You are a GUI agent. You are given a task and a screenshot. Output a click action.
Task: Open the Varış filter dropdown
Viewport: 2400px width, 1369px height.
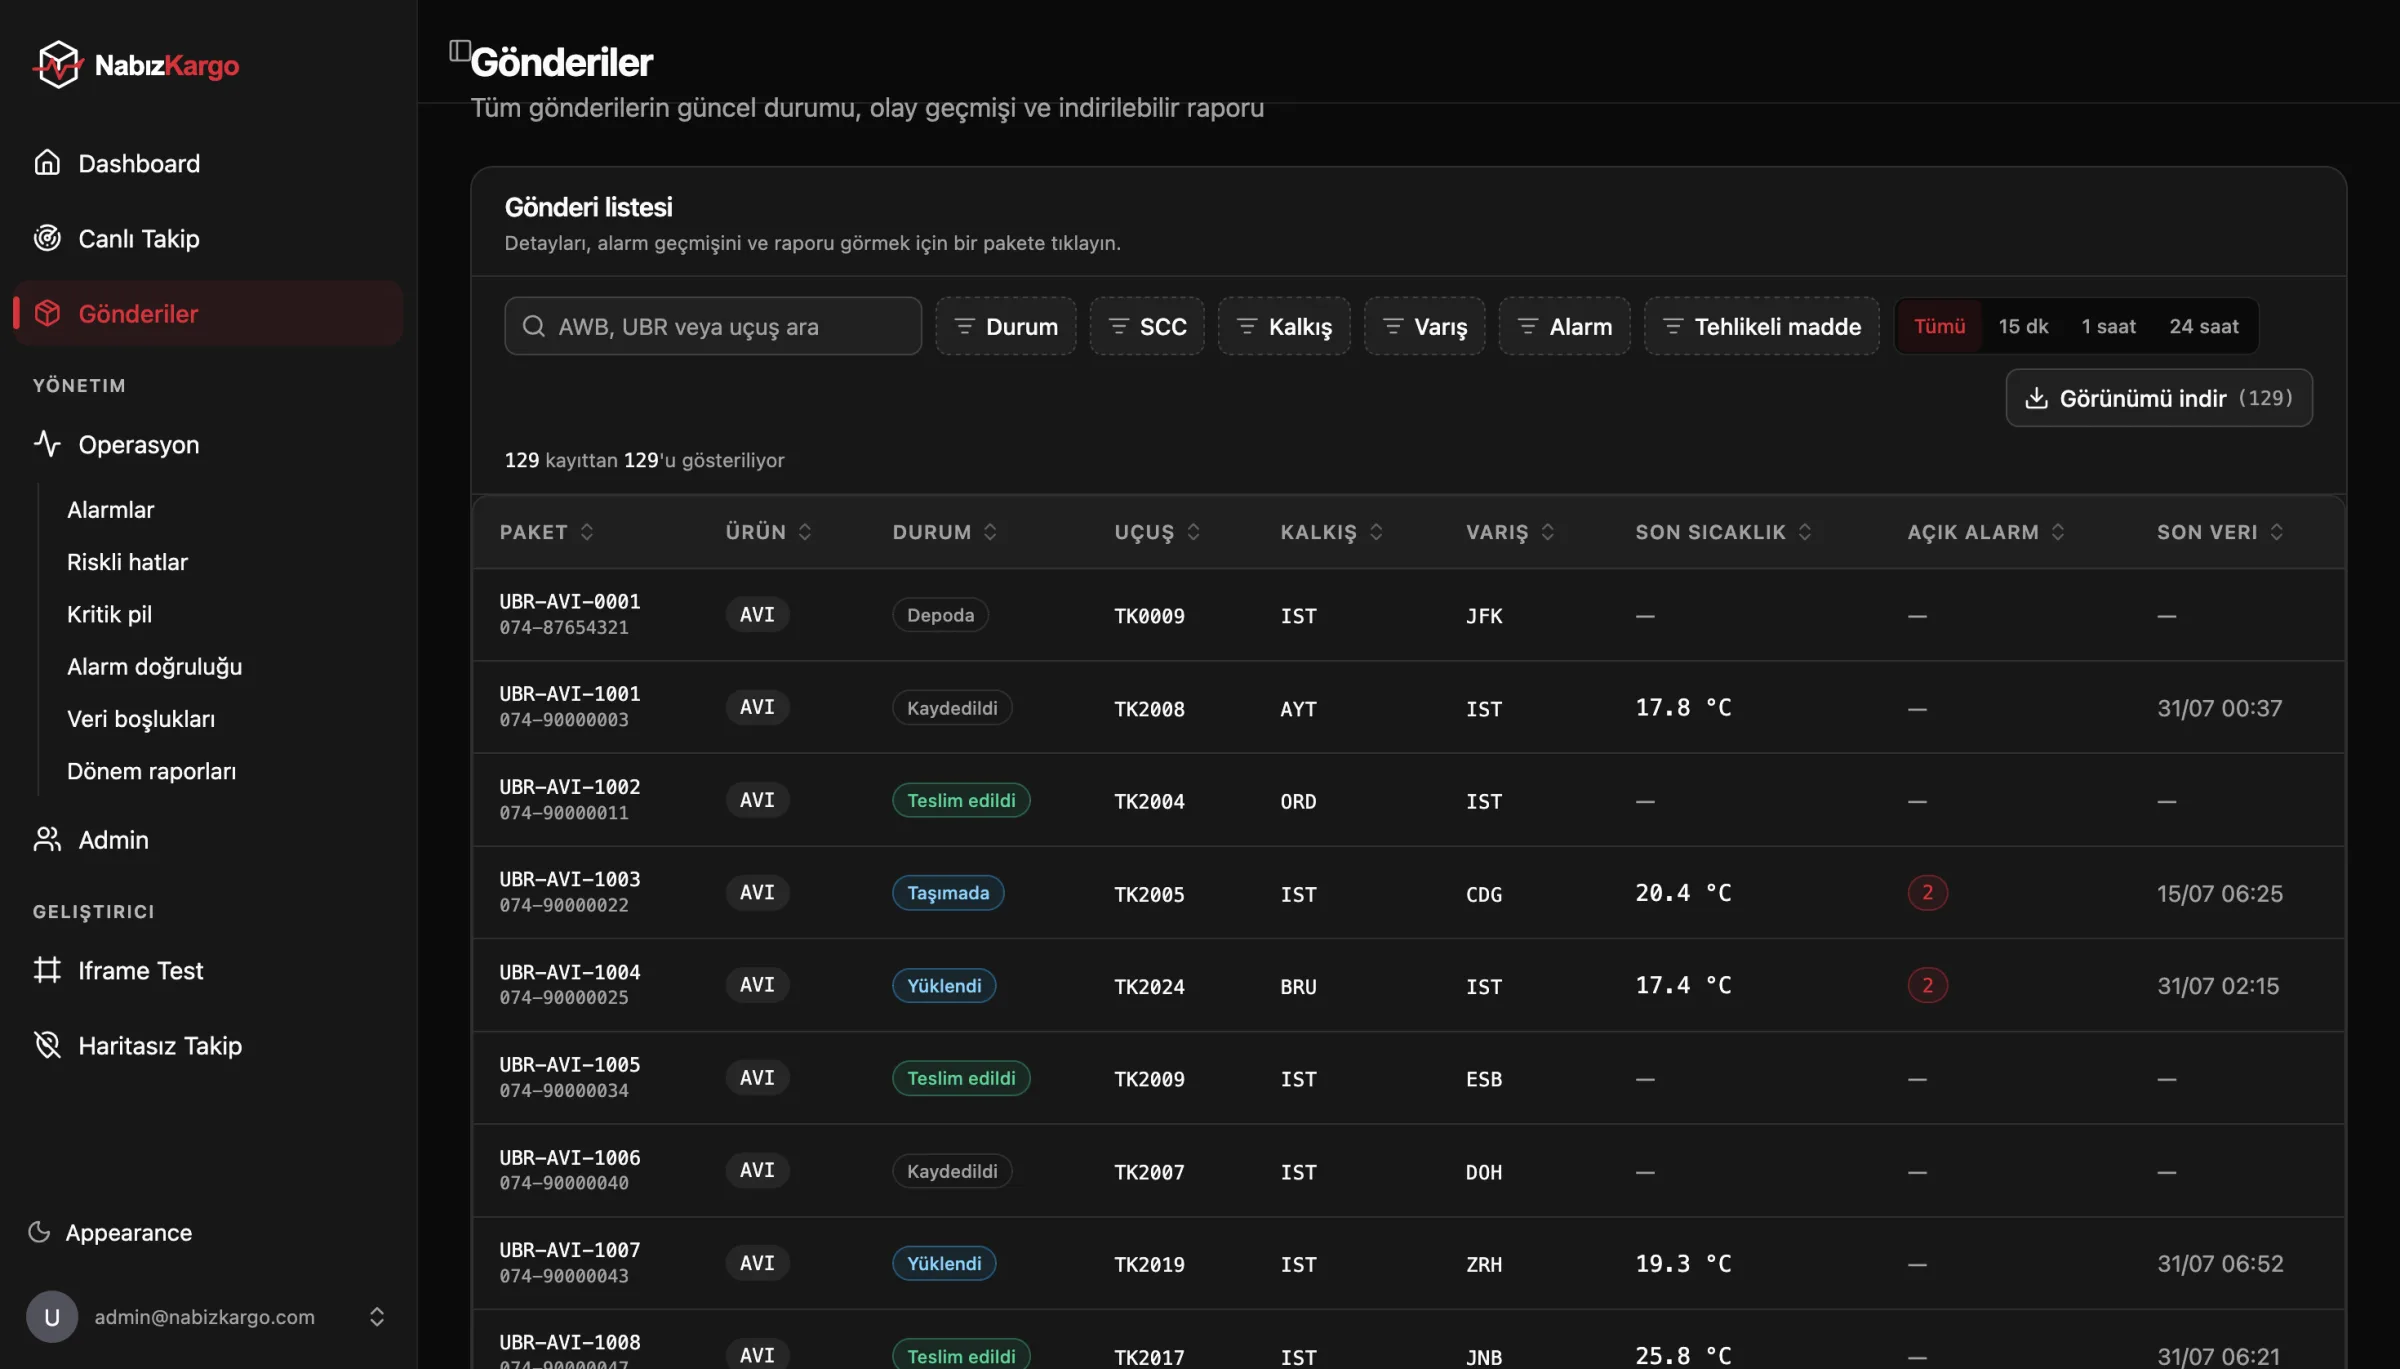coord(1425,326)
